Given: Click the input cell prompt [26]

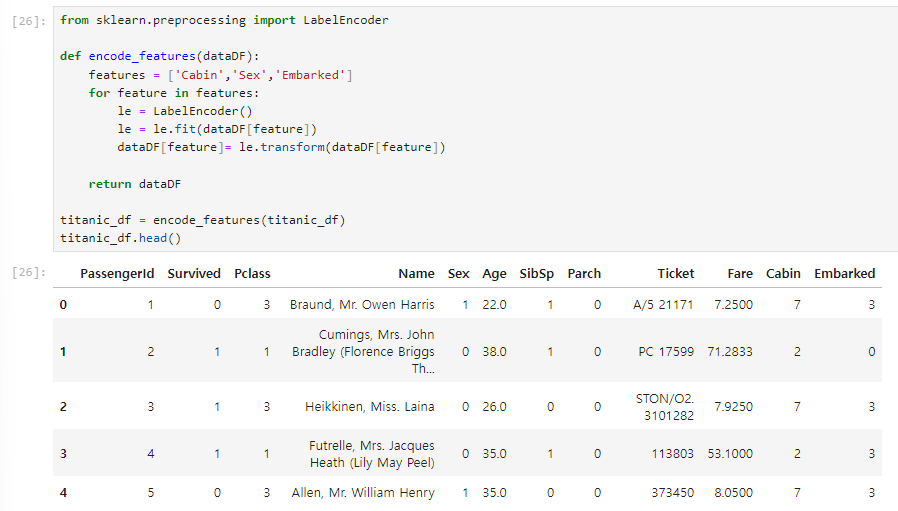Looking at the screenshot, I should [x=26, y=21].
